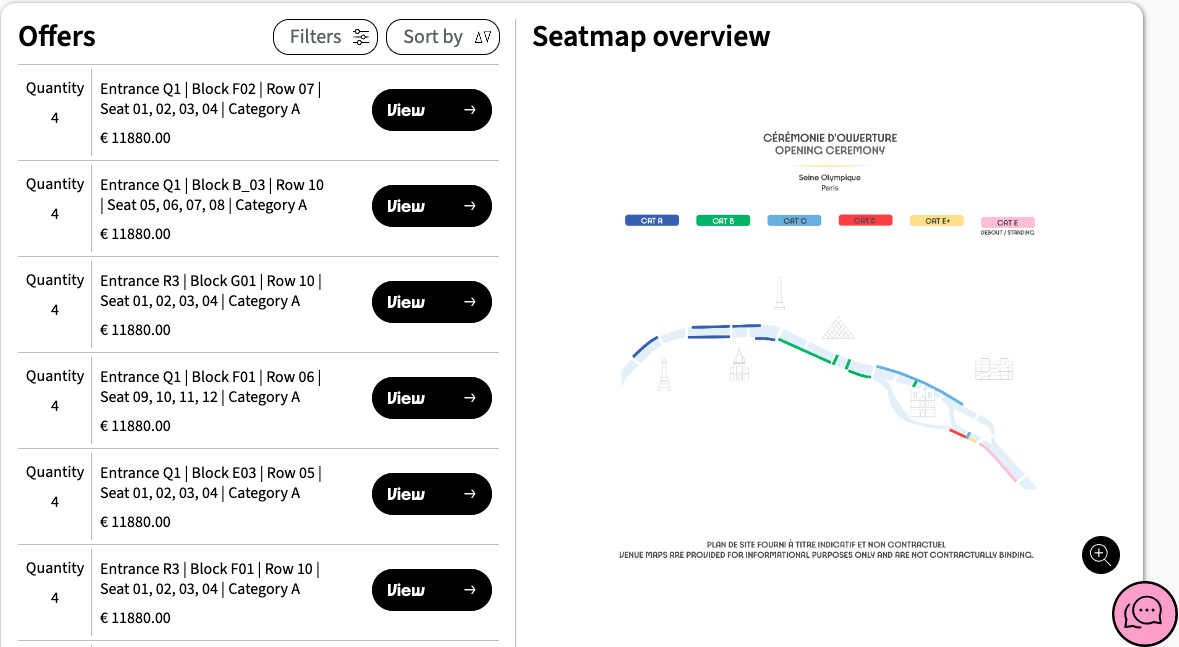Select the CAT B green legend swatch
The width and height of the screenshot is (1179, 647).
[723, 221]
